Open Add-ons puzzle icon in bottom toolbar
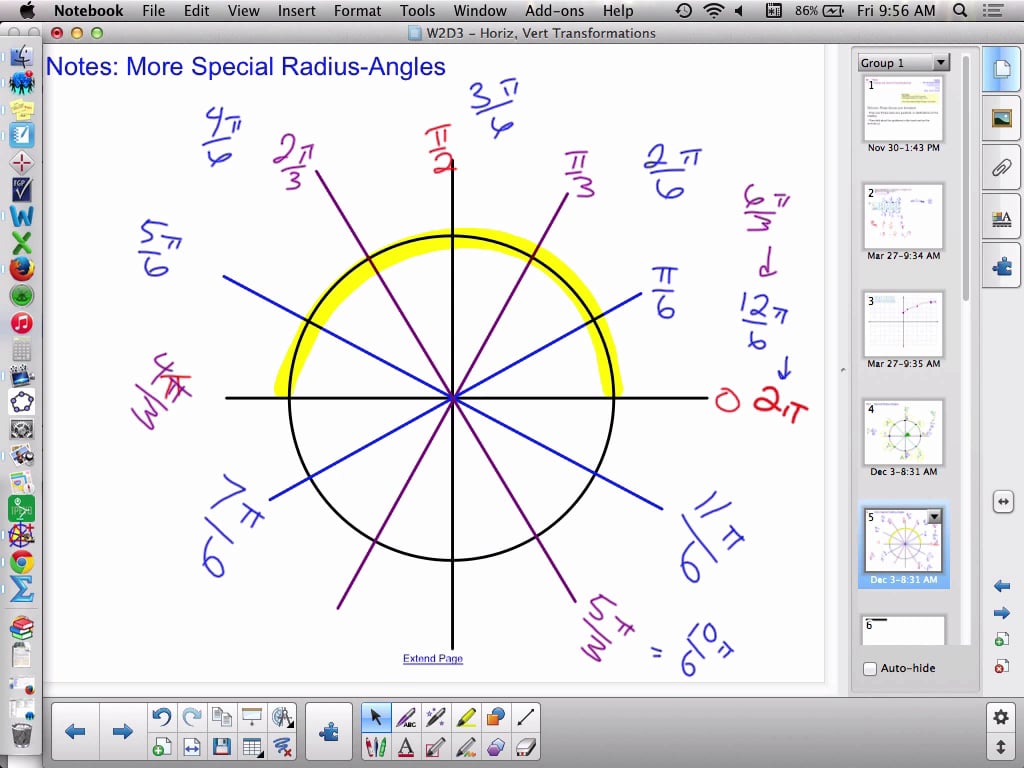Screen dimensions: 1024x768 pyautogui.click(x=329, y=731)
